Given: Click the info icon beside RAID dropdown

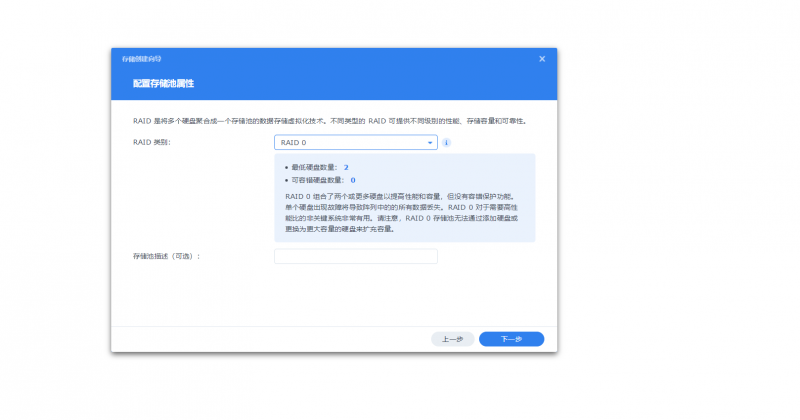Looking at the screenshot, I should point(446,142).
